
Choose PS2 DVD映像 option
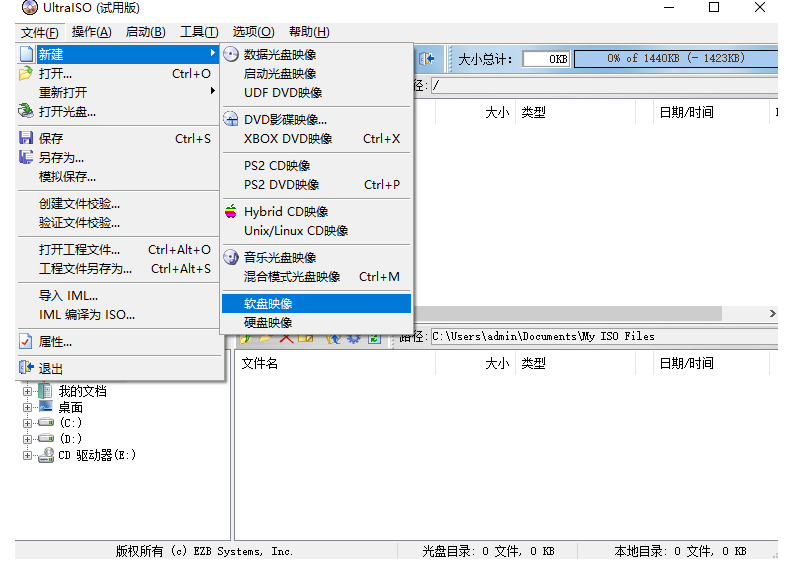pos(316,185)
